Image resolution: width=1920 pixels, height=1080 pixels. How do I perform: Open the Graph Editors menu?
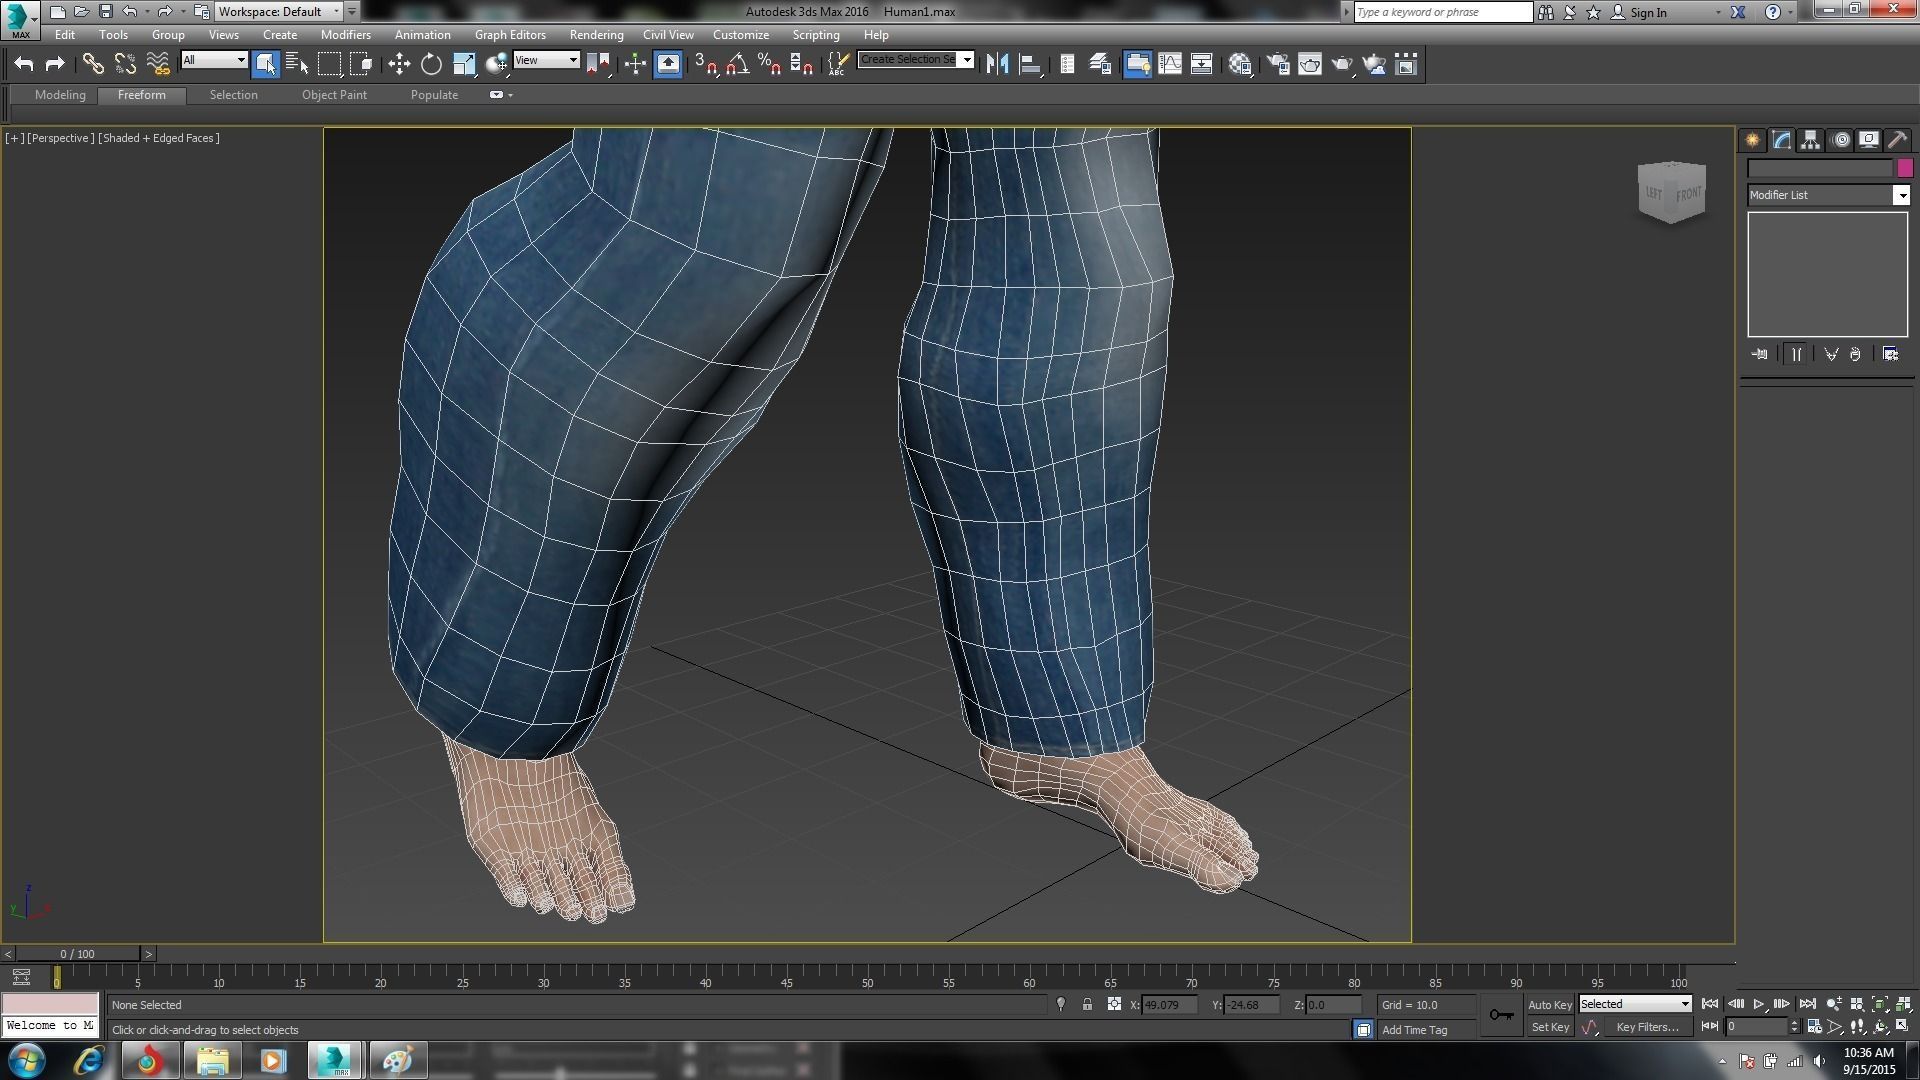pyautogui.click(x=510, y=35)
